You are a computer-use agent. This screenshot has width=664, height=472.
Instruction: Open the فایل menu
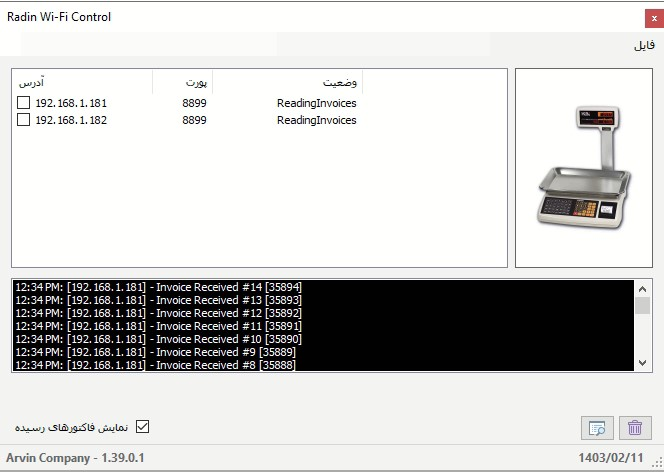click(644, 45)
